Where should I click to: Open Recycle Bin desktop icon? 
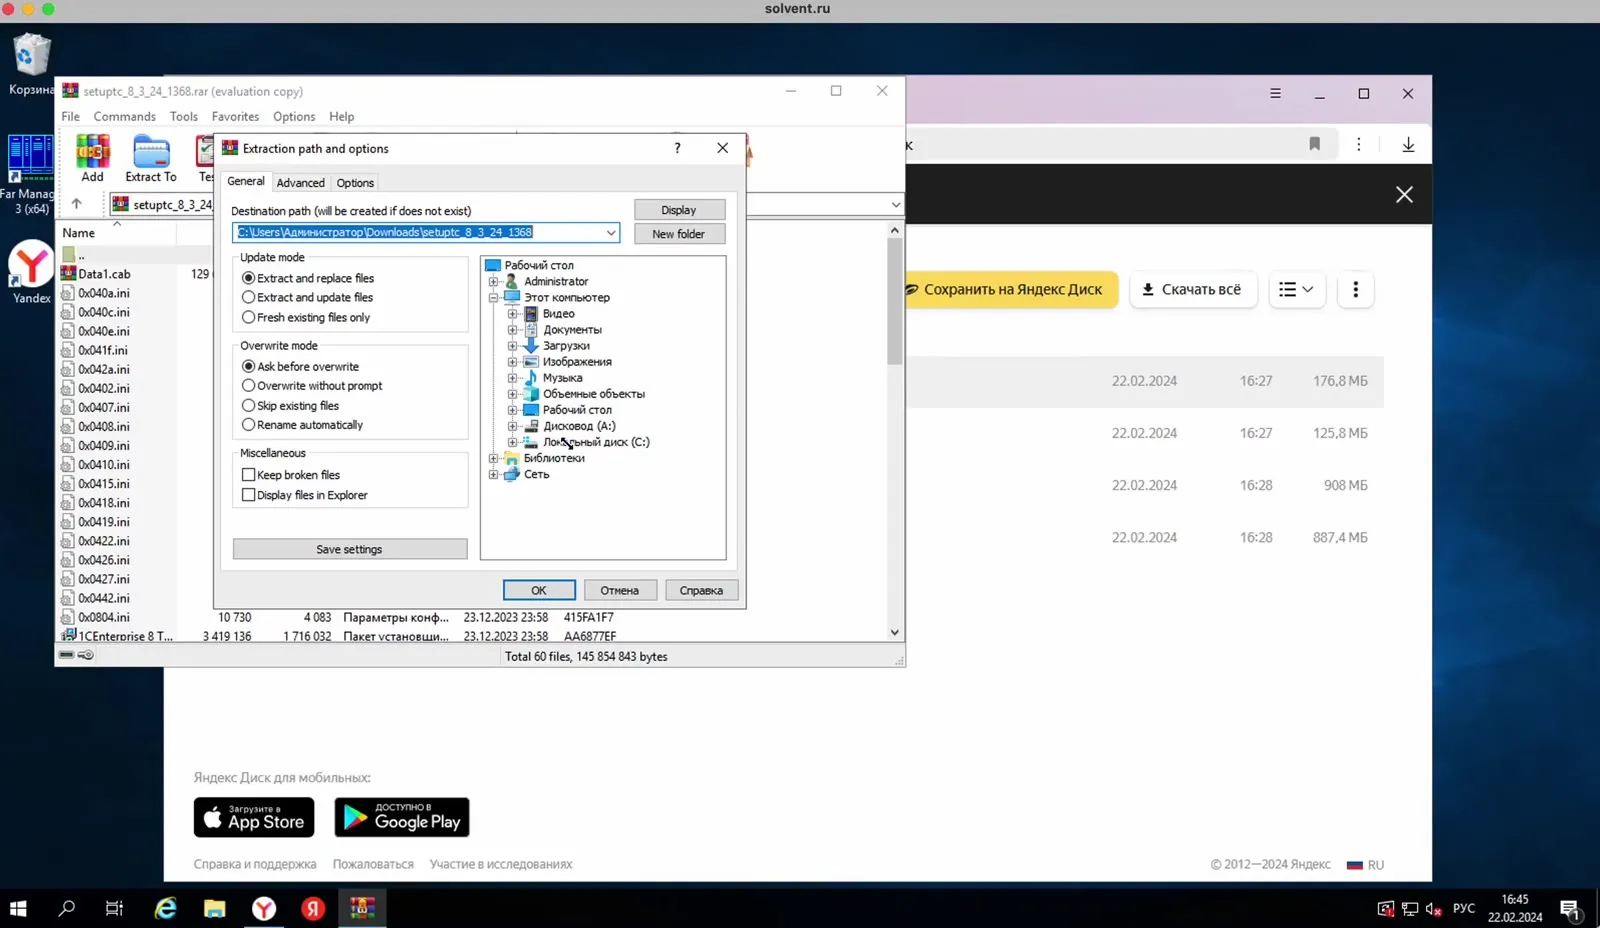coord(31,64)
